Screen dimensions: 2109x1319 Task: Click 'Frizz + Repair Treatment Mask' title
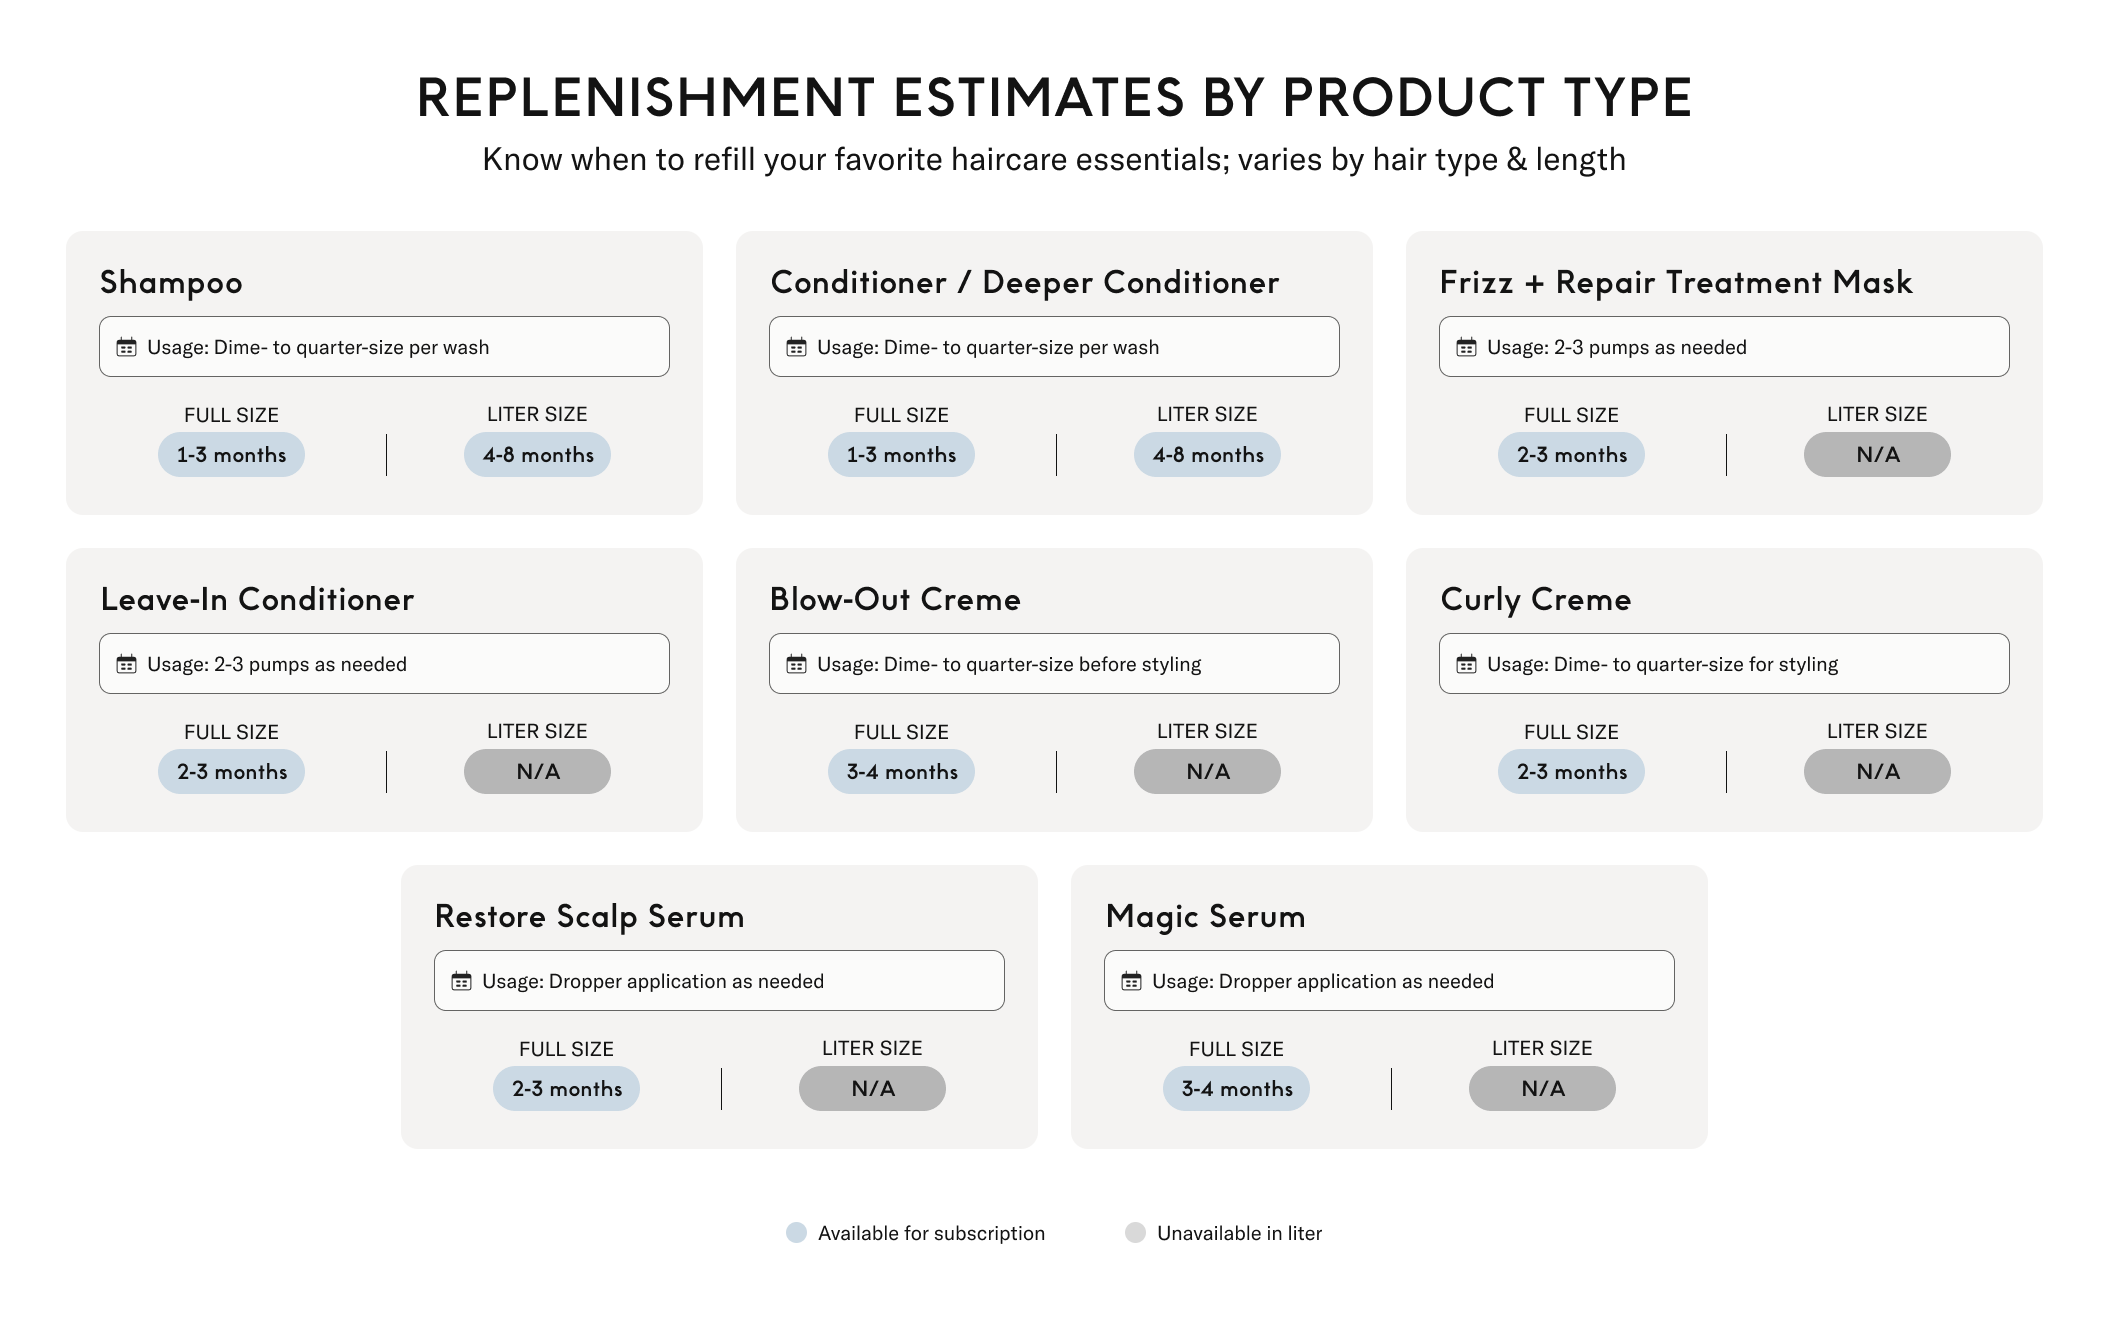pyautogui.click(x=1676, y=283)
